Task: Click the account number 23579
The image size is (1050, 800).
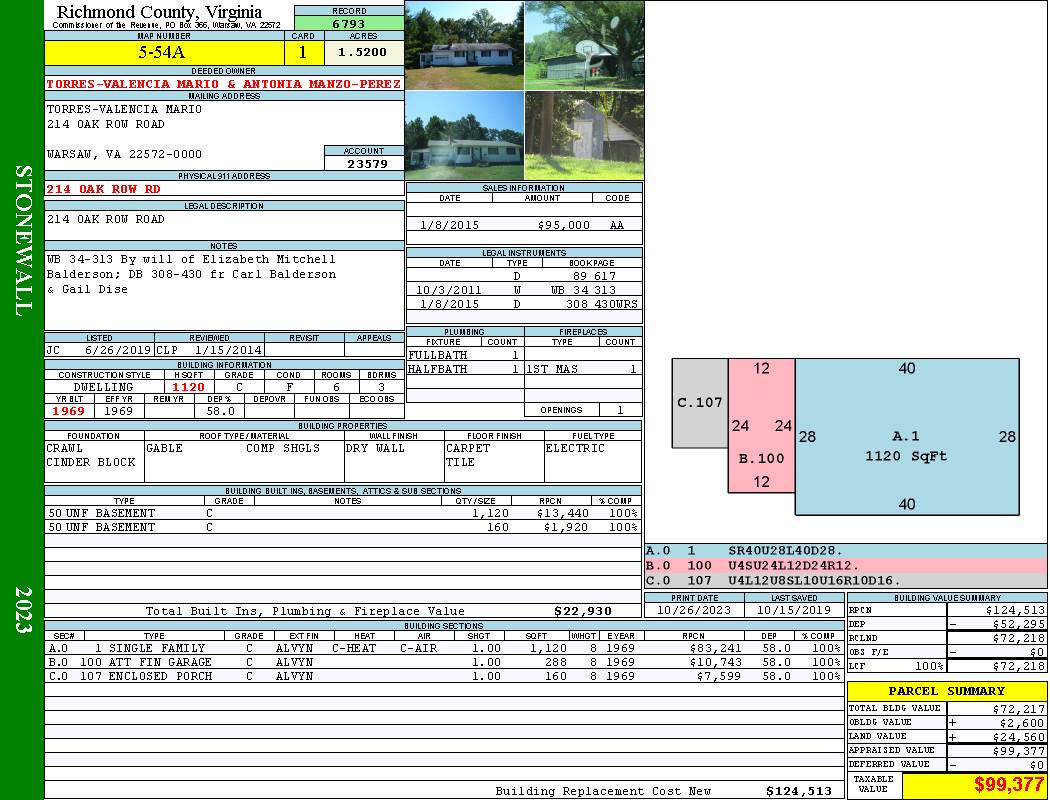Action: (364, 163)
